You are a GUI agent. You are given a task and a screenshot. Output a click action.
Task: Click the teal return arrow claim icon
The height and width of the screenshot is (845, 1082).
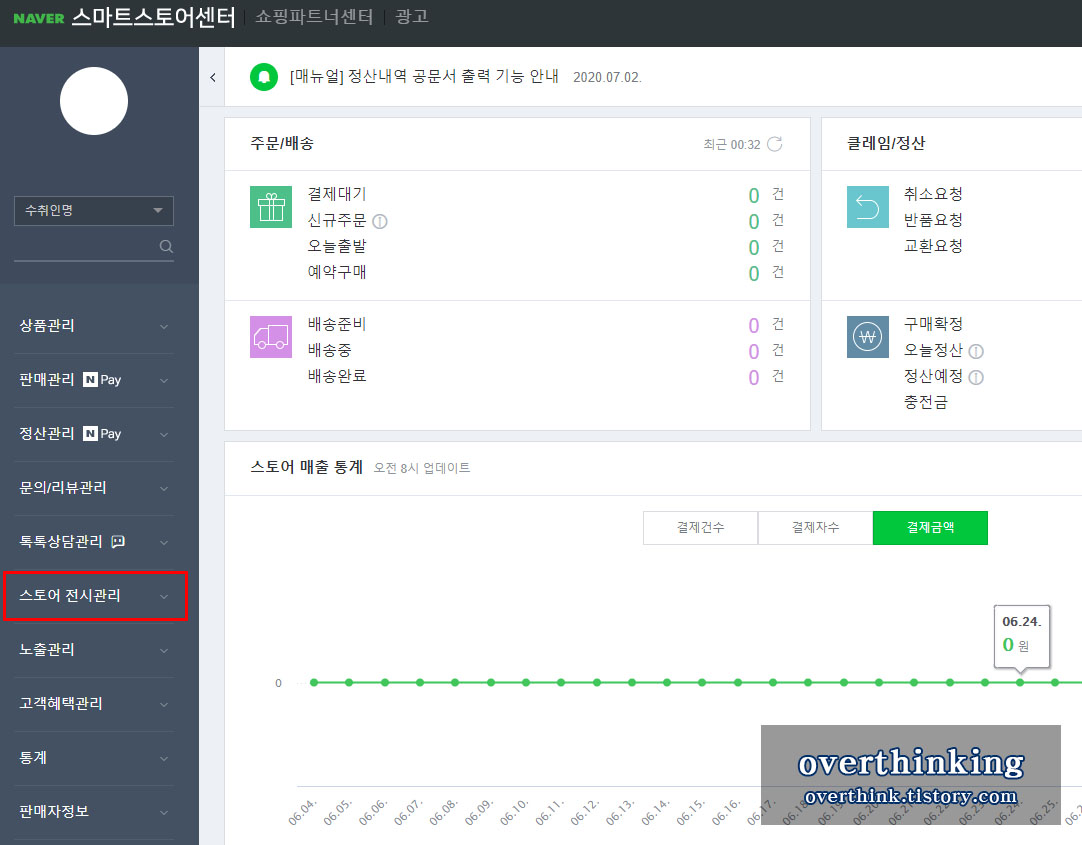coord(867,207)
